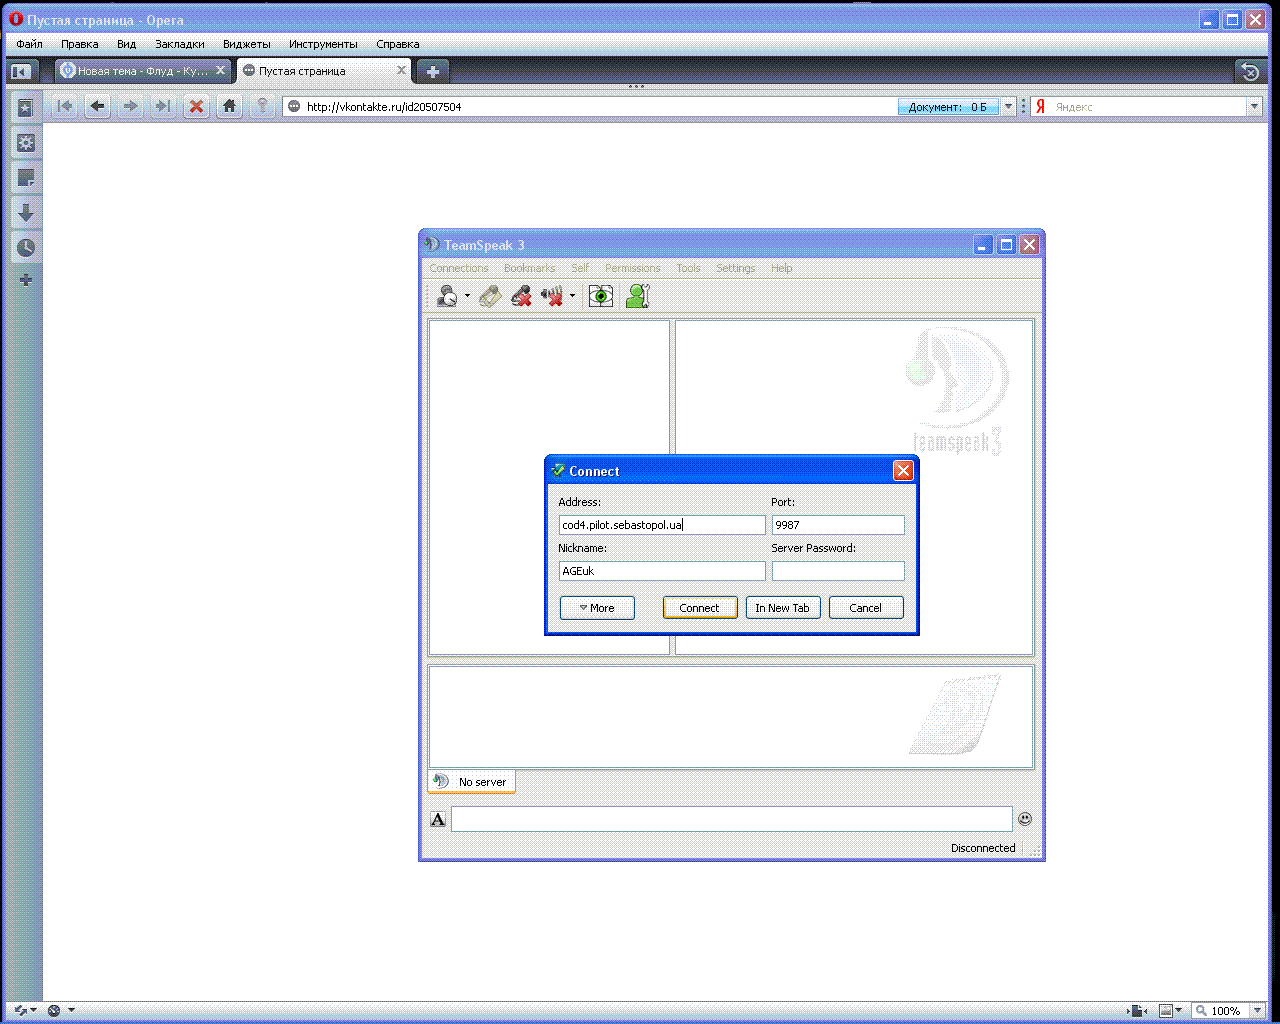
Task: Expand the More options in Connect dialog
Action: coord(597,608)
